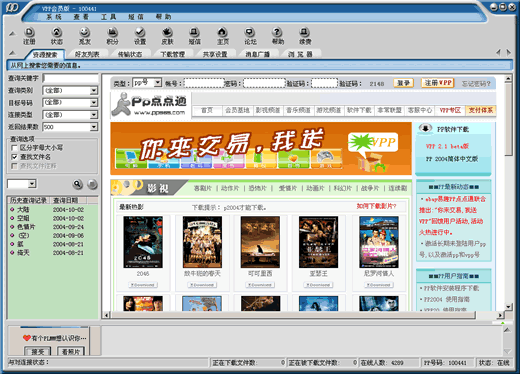Switch to the 好友列表 tab
Viewport: 520px width, 374px height.
pyautogui.click(x=87, y=54)
